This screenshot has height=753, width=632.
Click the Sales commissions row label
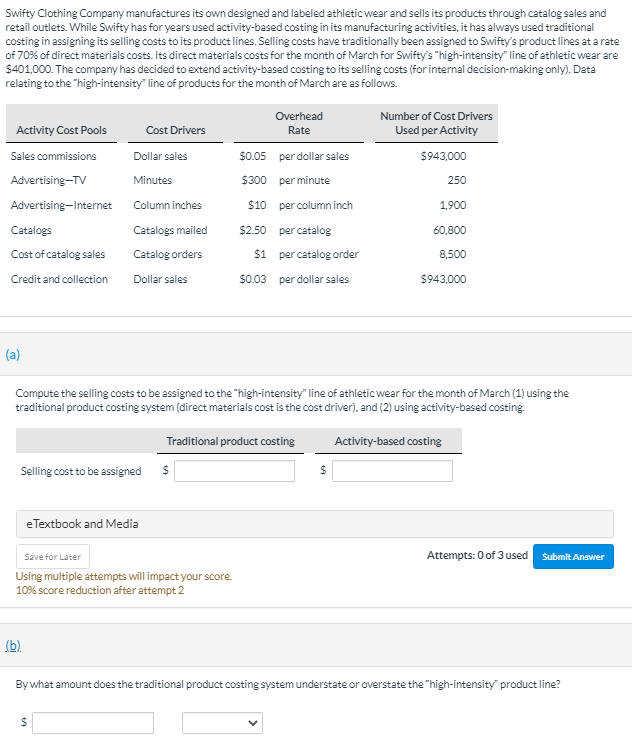(53, 156)
